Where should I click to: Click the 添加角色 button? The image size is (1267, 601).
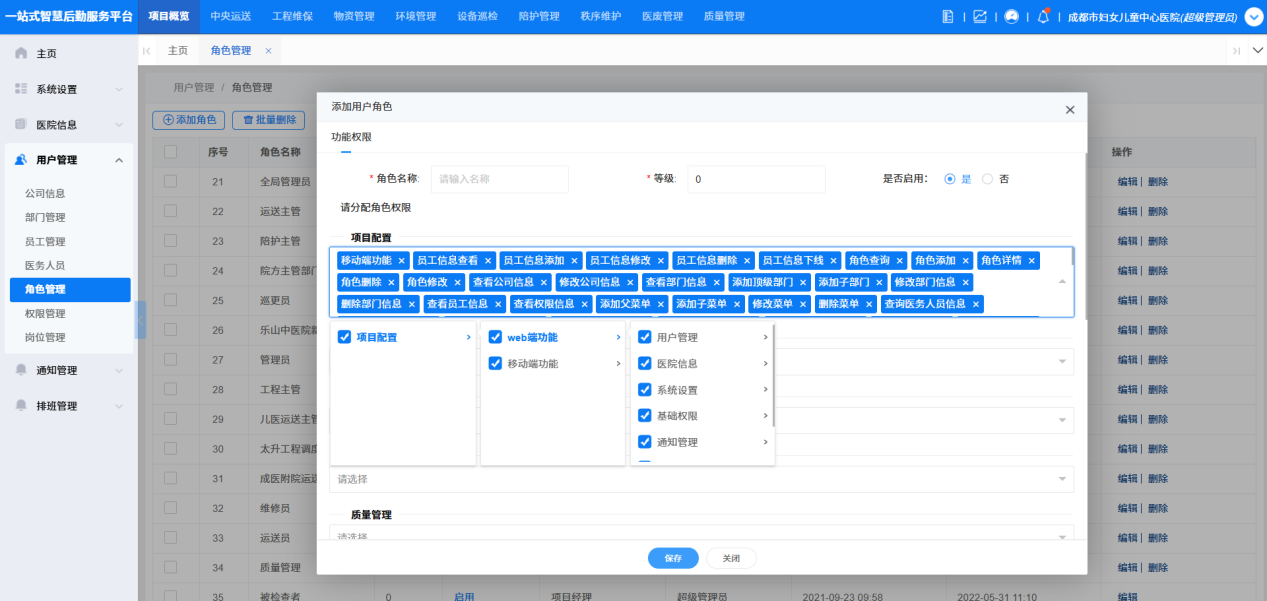(189, 120)
